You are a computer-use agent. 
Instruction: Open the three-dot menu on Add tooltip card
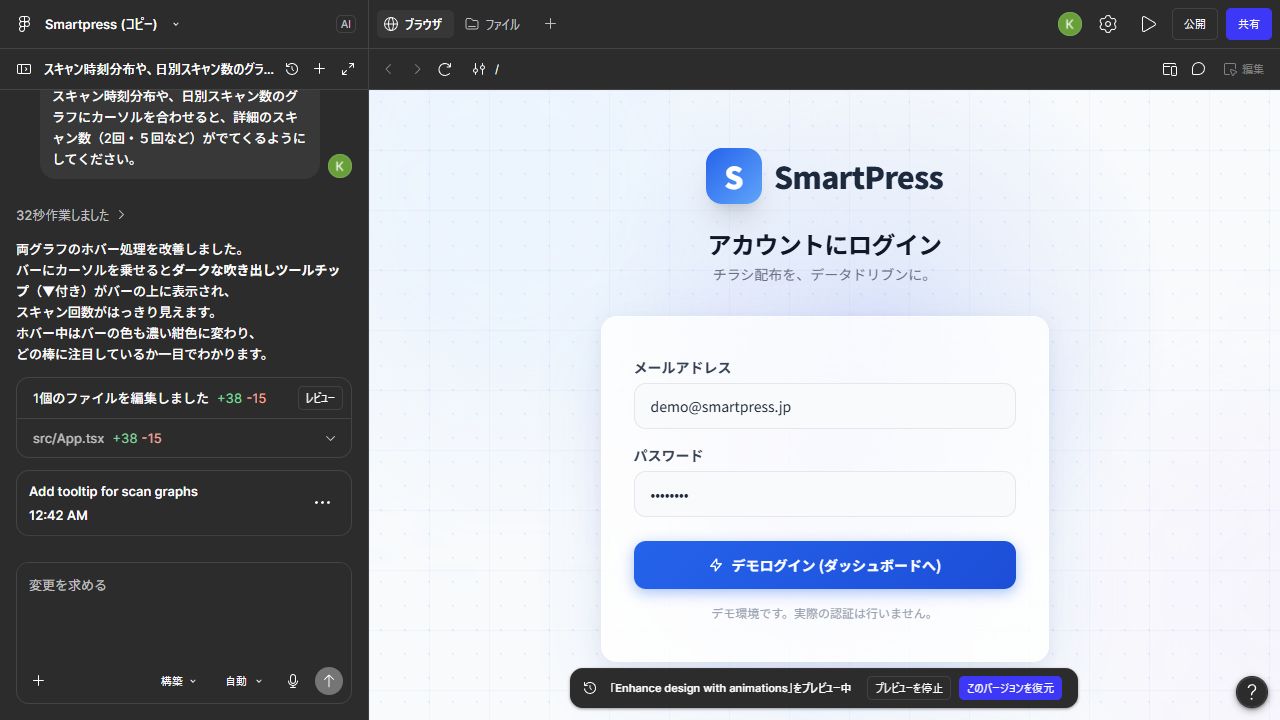(322, 502)
